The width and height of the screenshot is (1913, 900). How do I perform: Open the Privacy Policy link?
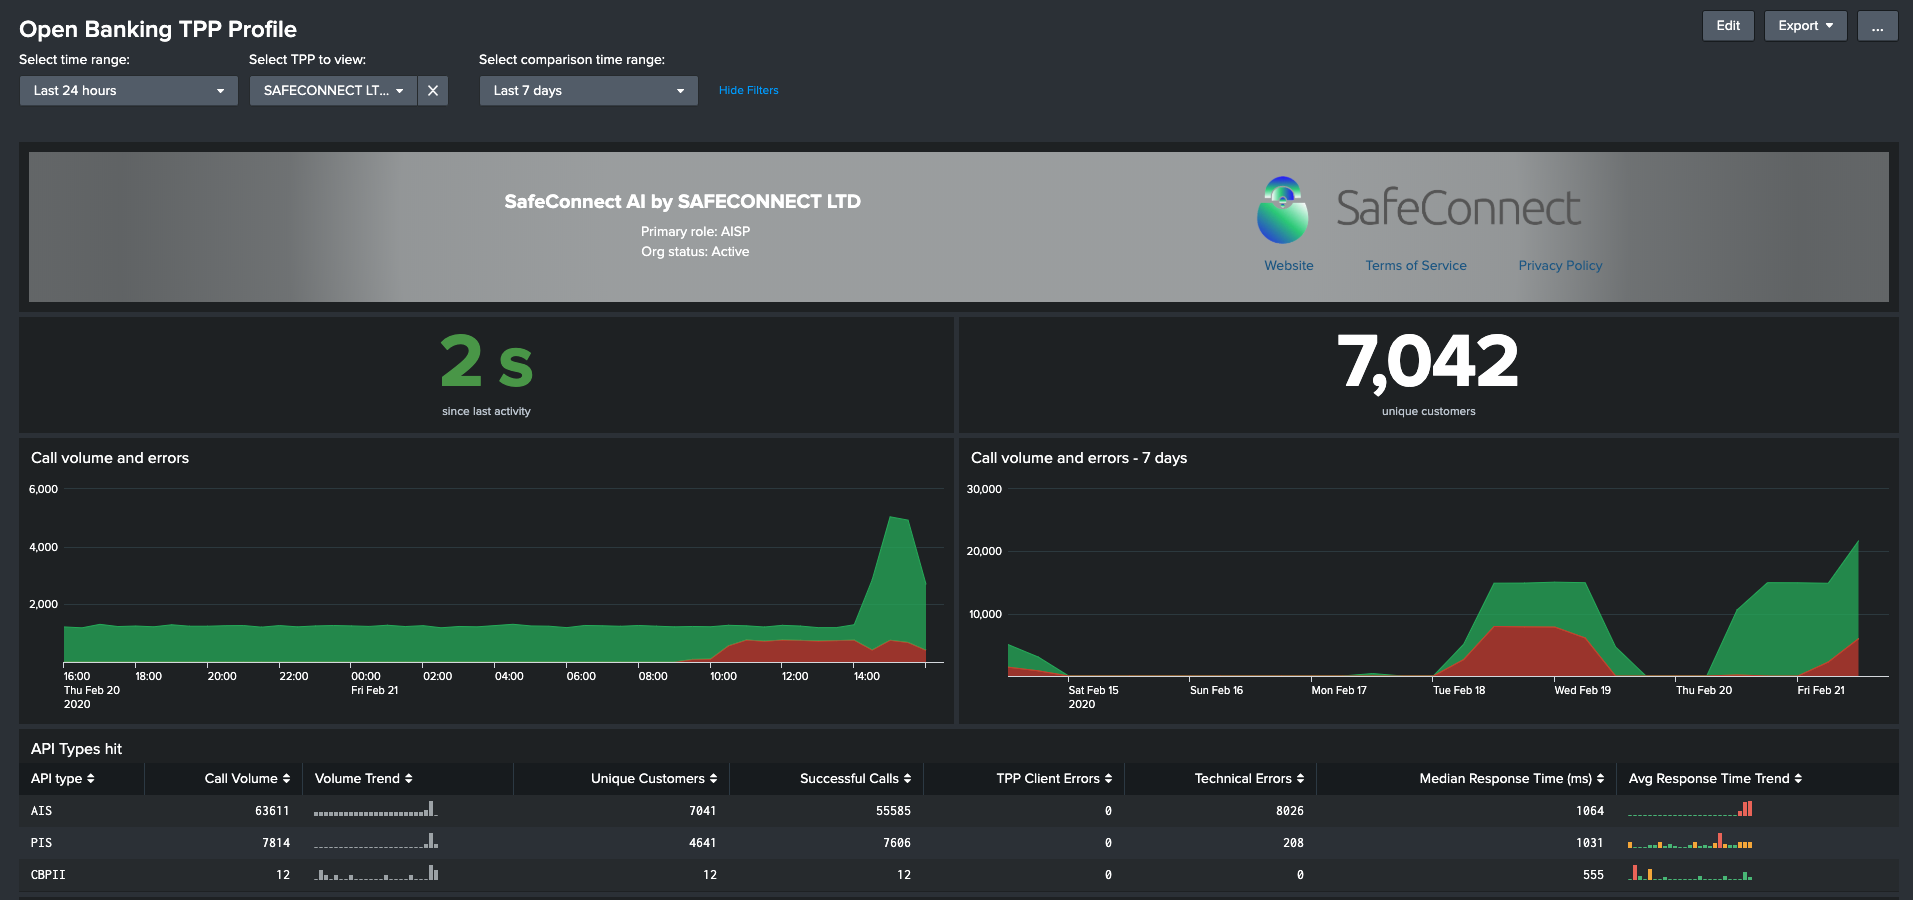(x=1559, y=266)
